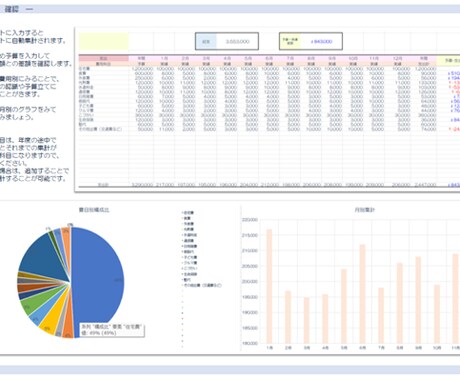Select the 1,200,000 budget cell for 住宅費

point(142,69)
